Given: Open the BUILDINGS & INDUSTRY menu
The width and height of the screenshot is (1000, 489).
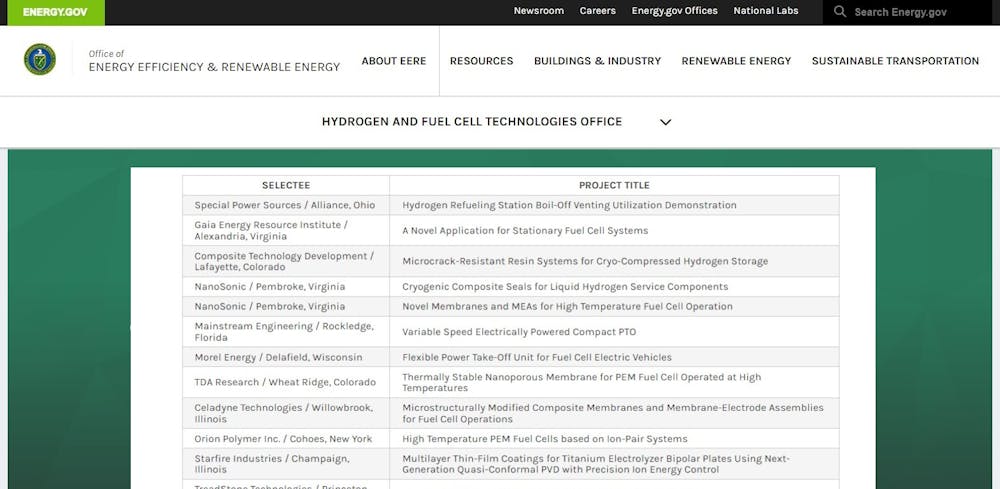Looking at the screenshot, I should point(597,61).
